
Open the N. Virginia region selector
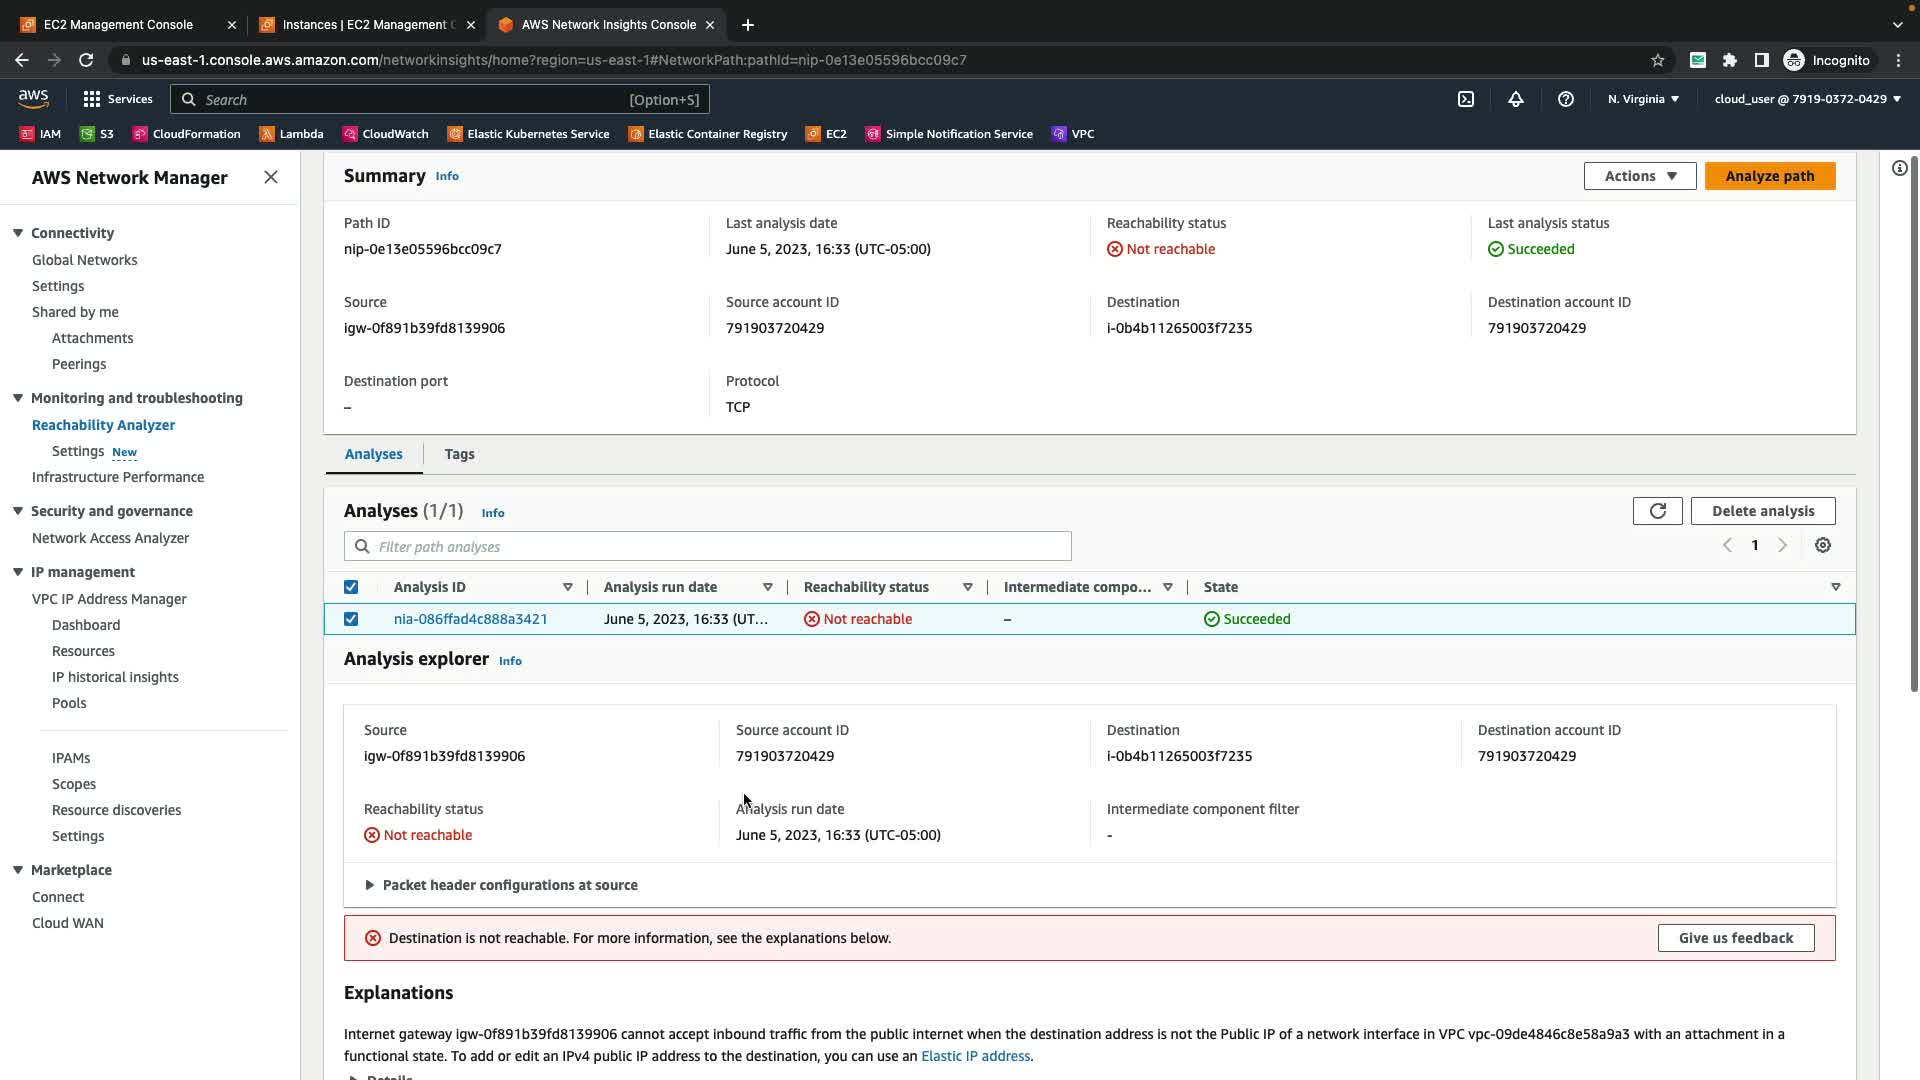click(x=1643, y=99)
